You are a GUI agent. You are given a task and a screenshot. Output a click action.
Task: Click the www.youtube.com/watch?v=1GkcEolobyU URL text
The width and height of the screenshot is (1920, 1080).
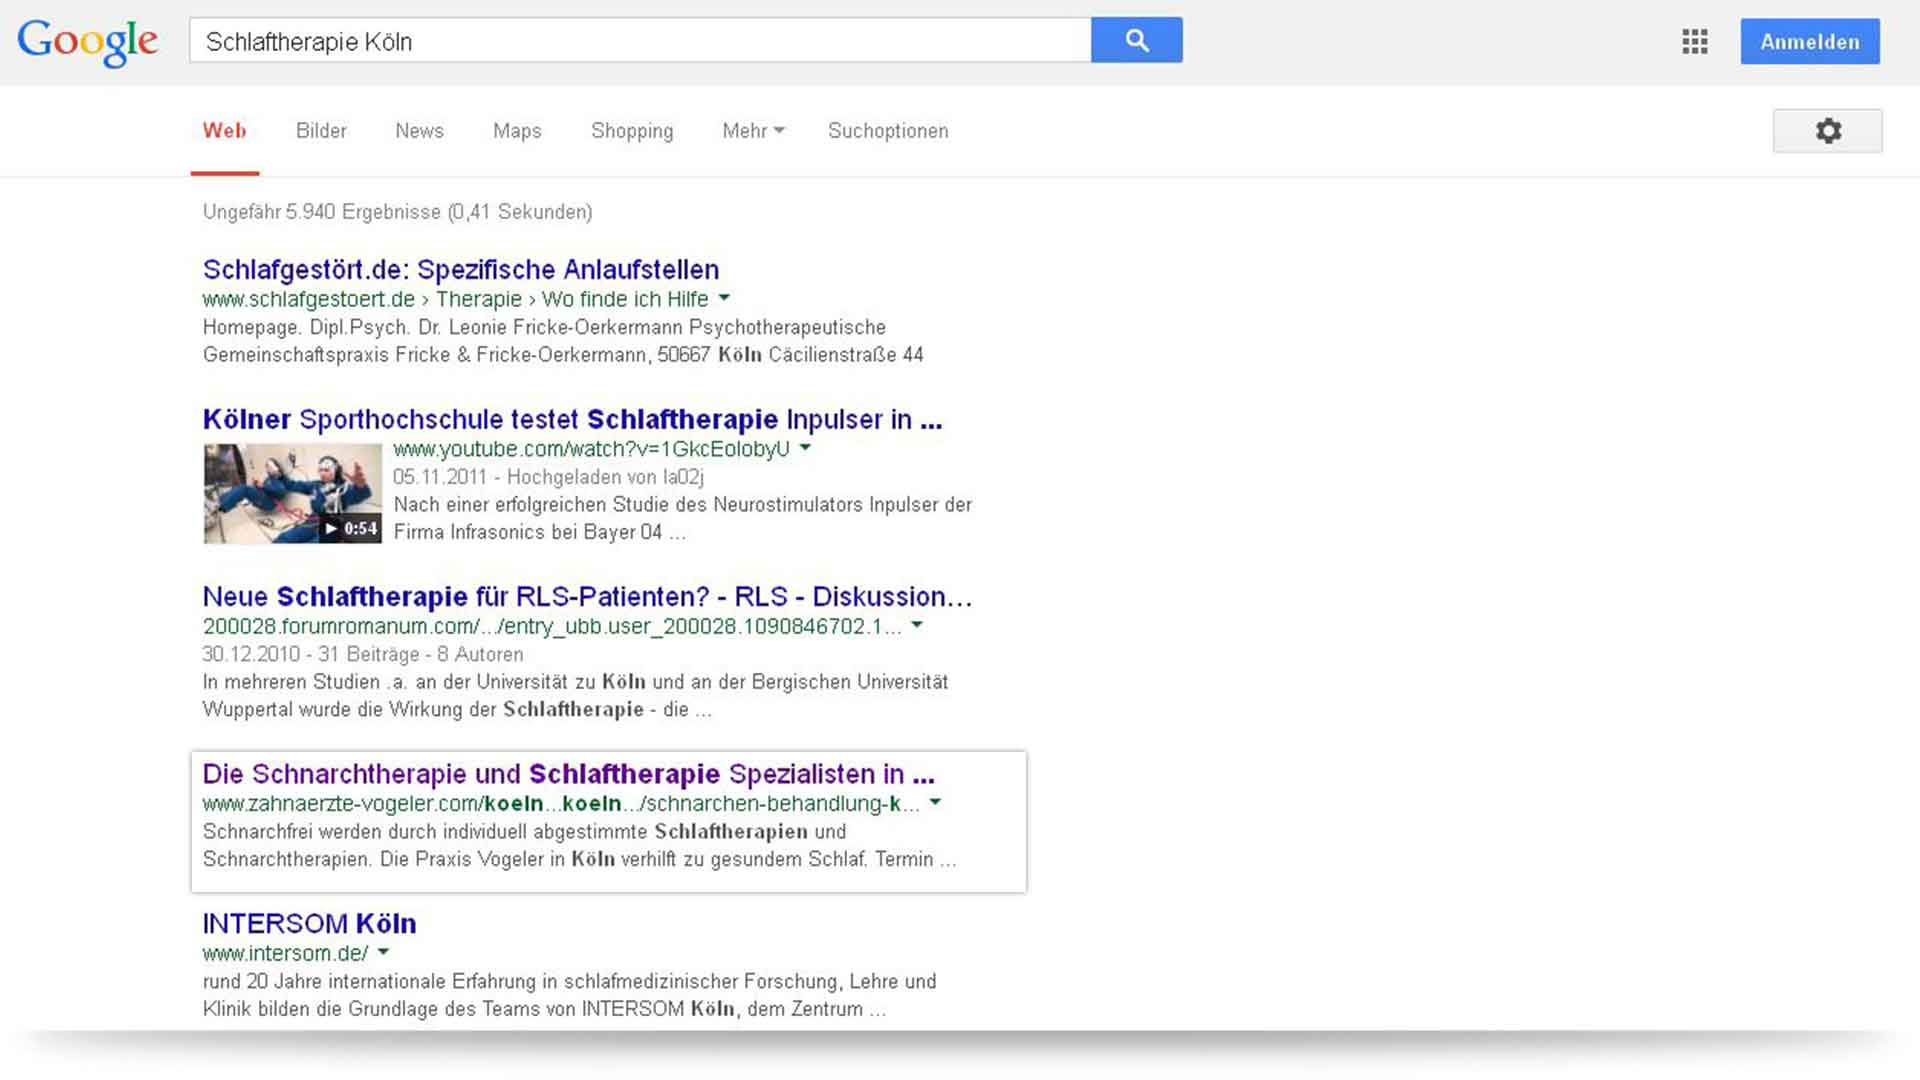tap(591, 449)
